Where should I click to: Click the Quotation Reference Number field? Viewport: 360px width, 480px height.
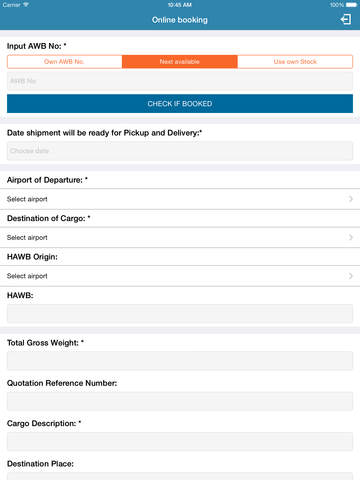180,401
